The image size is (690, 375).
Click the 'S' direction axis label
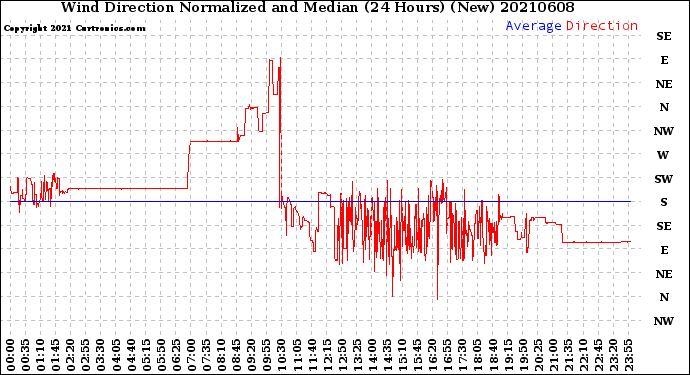(x=664, y=202)
